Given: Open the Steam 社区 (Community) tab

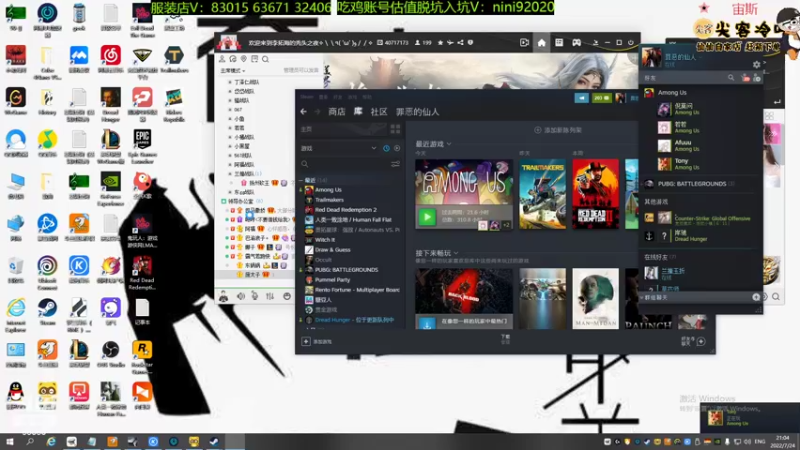Looking at the screenshot, I should click(x=379, y=112).
